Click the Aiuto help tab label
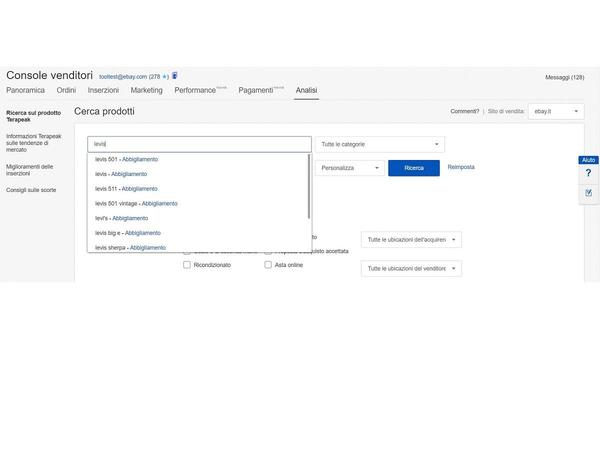This screenshot has height=450, width=600. pyautogui.click(x=588, y=160)
